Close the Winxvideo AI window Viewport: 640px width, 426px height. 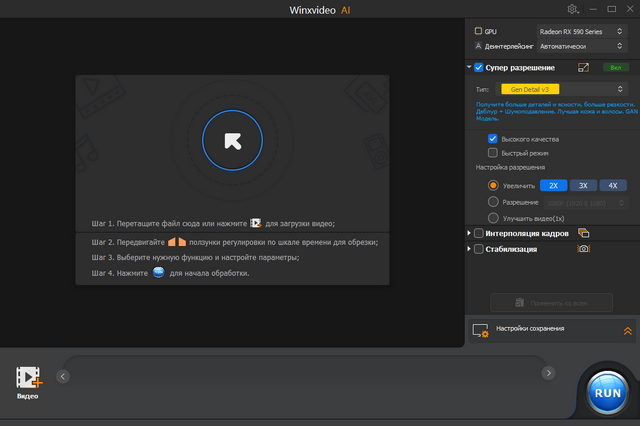click(630, 9)
